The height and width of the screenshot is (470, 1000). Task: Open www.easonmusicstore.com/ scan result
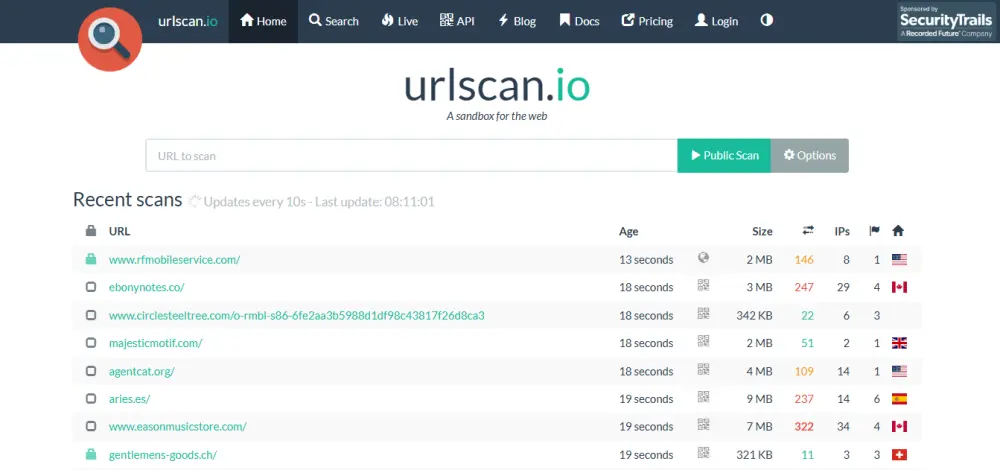point(177,427)
